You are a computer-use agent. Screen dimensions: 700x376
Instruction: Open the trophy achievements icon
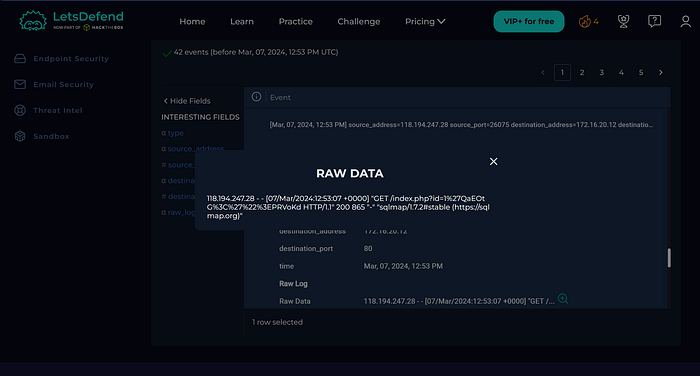623,21
